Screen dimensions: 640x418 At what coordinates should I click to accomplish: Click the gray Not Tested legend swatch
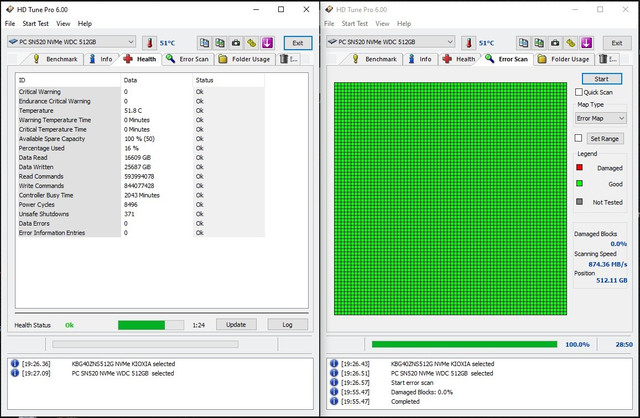(579, 202)
